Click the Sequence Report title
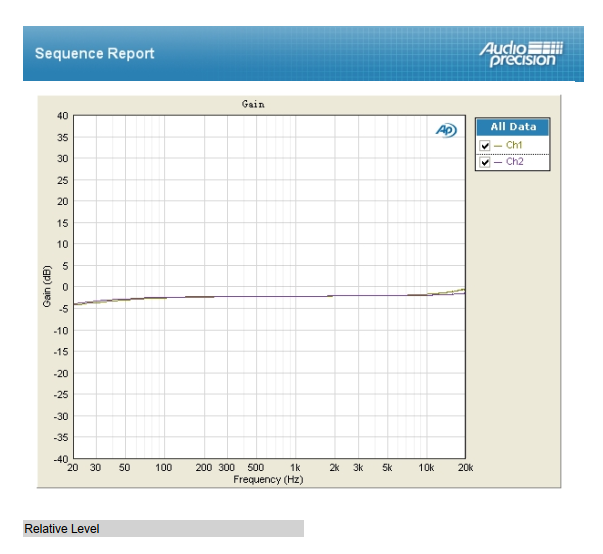 95,54
